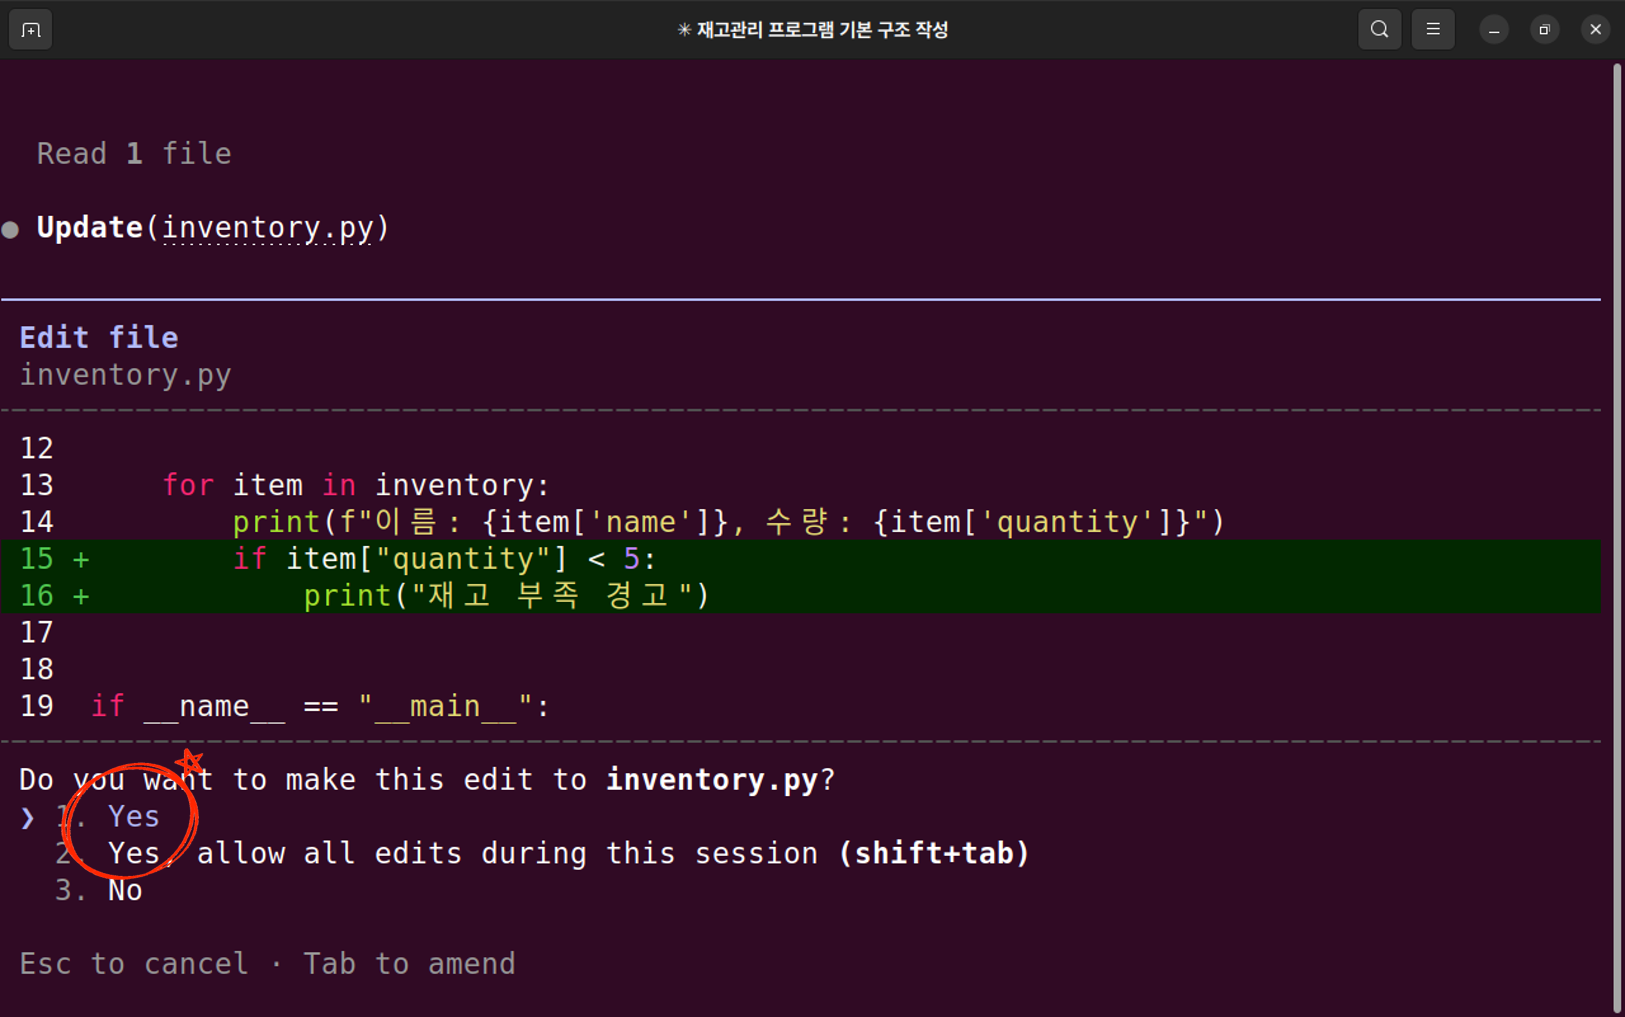
Task: Open the terminal search icon
Action: click(x=1379, y=30)
